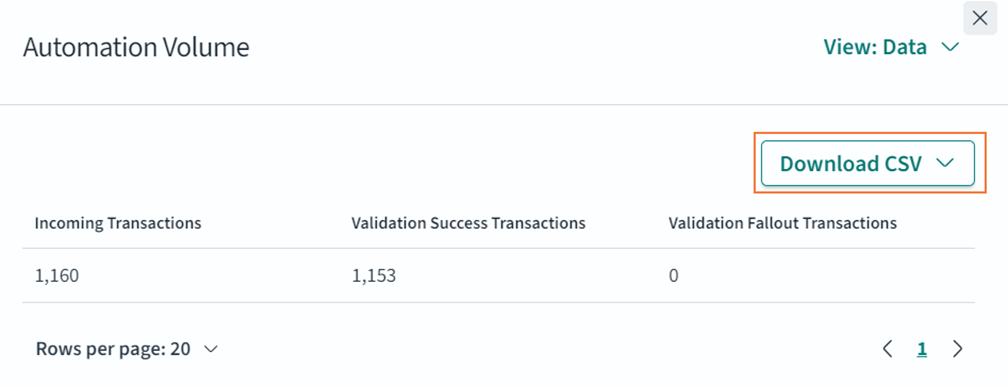
Task: Click the 20 value in rows per page
Action: [x=181, y=349]
